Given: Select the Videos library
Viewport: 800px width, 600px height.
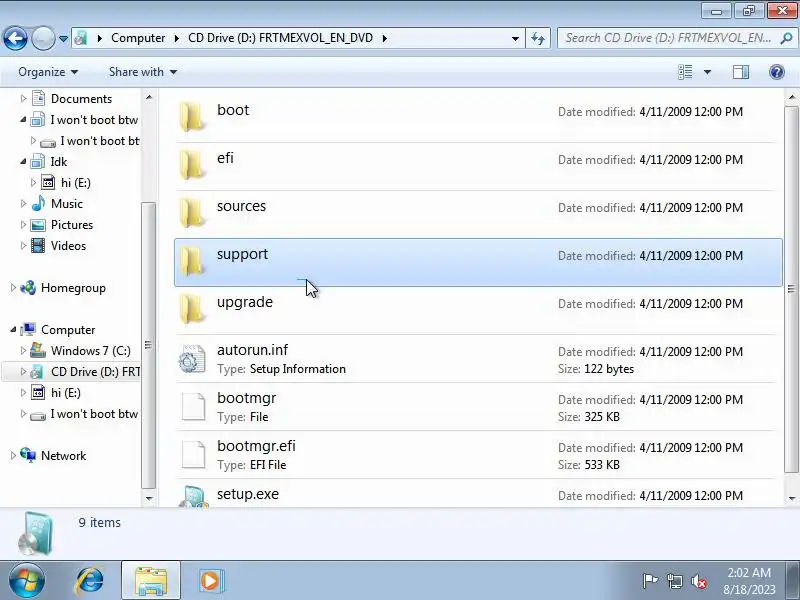Looking at the screenshot, I should (68, 245).
